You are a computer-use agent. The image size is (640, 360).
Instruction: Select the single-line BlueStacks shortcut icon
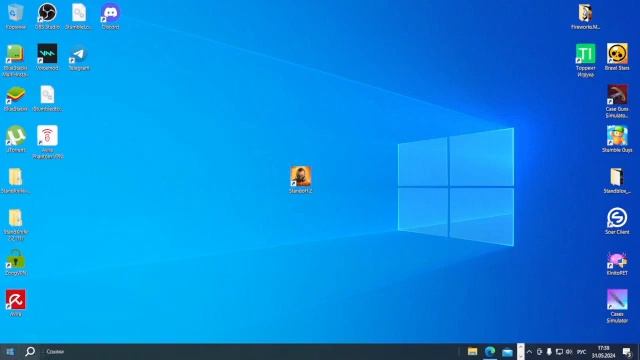pyautogui.click(x=16, y=95)
